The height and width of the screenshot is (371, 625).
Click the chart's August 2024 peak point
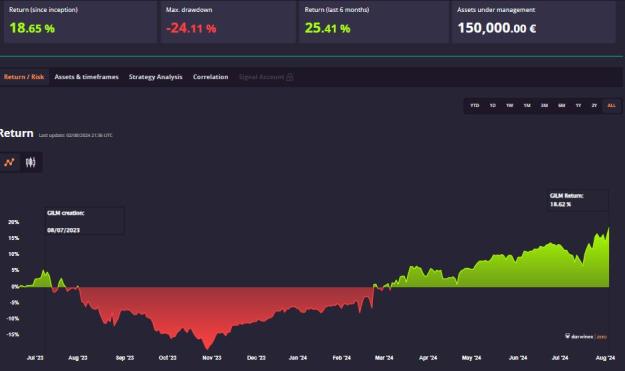pyautogui.click(x=609, y=228)
